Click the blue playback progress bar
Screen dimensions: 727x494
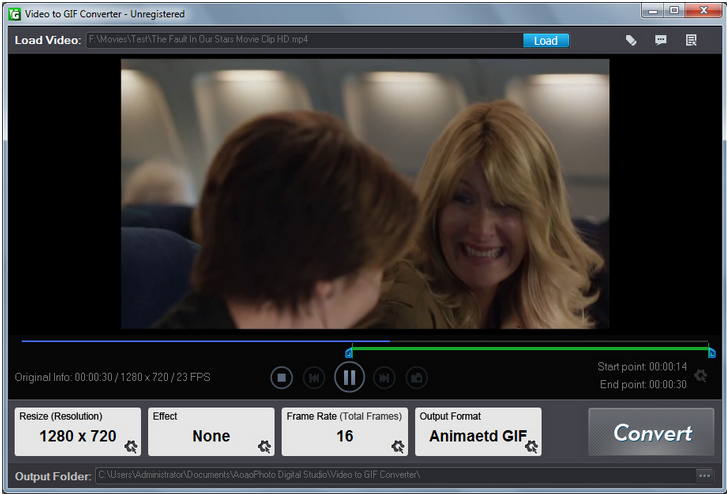coord(205,341)
